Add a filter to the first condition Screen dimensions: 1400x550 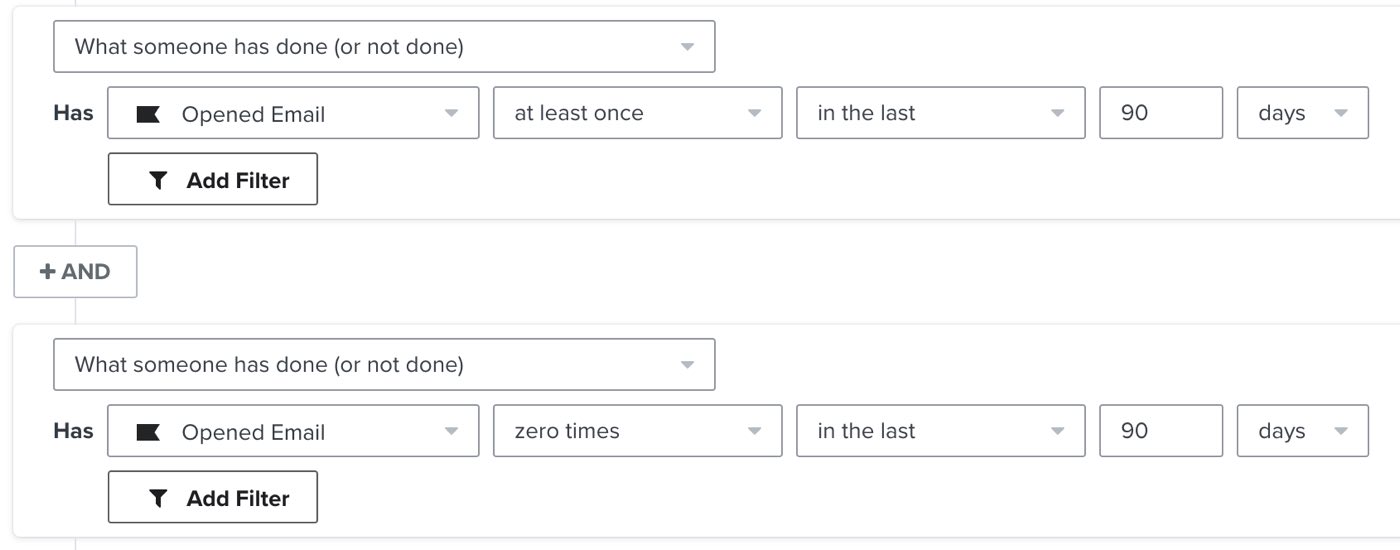213,180
